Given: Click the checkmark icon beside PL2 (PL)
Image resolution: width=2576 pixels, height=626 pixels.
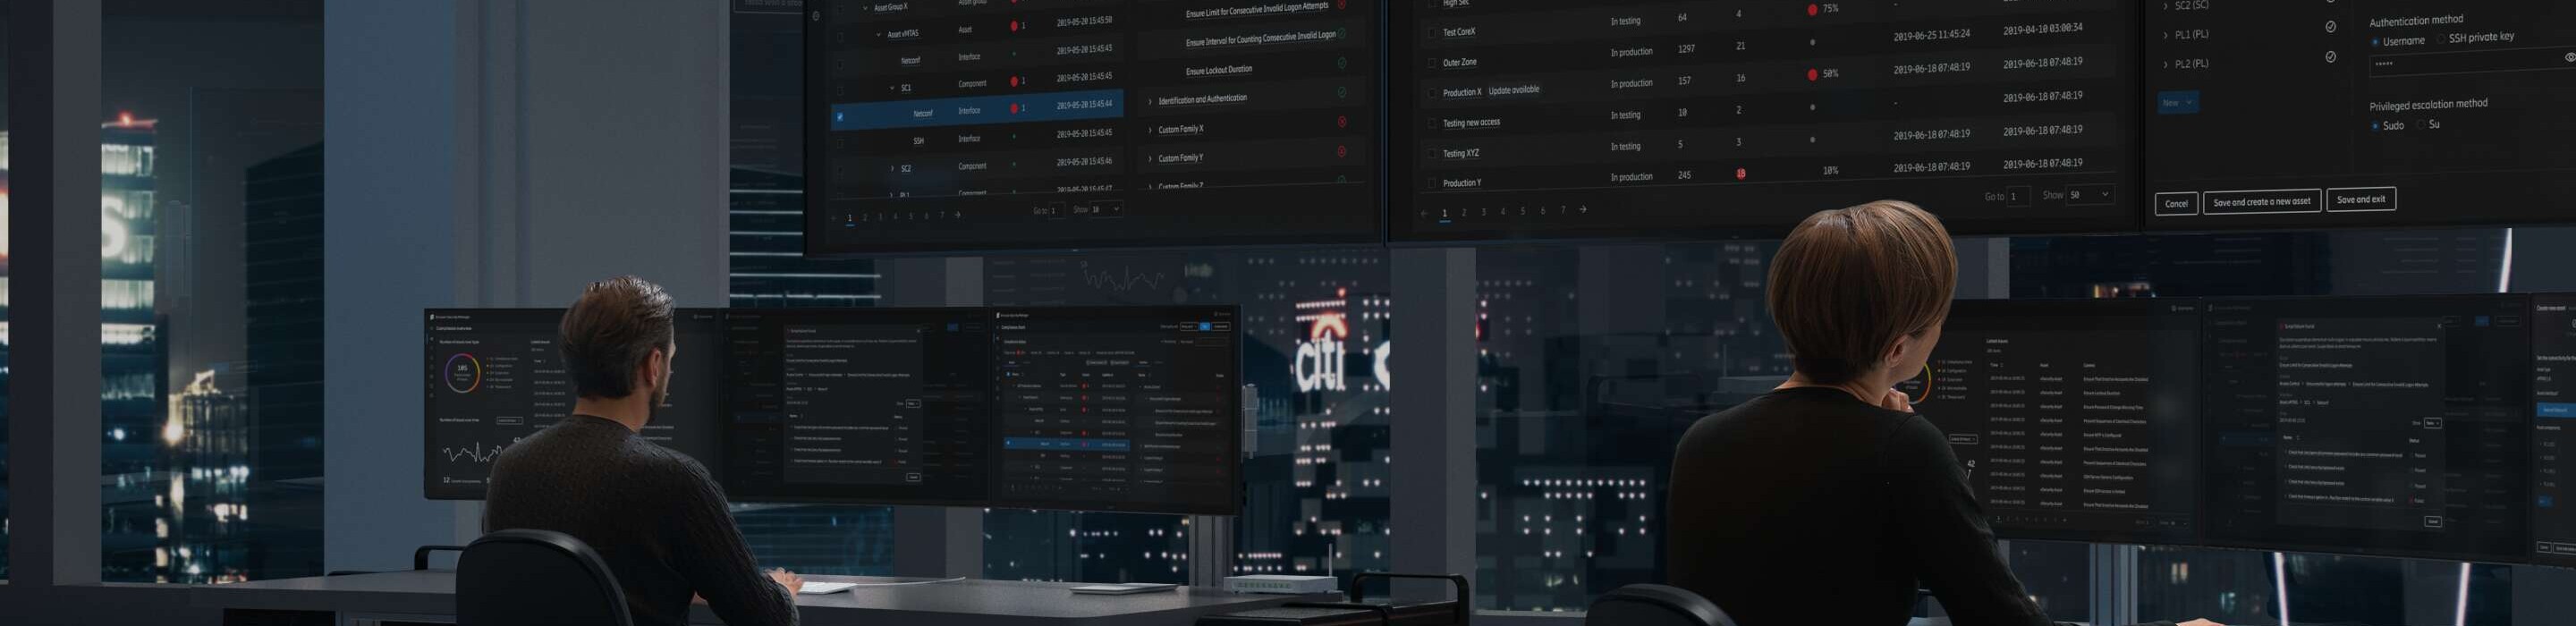Looking at the screenshot, I should coord(2330,57).
